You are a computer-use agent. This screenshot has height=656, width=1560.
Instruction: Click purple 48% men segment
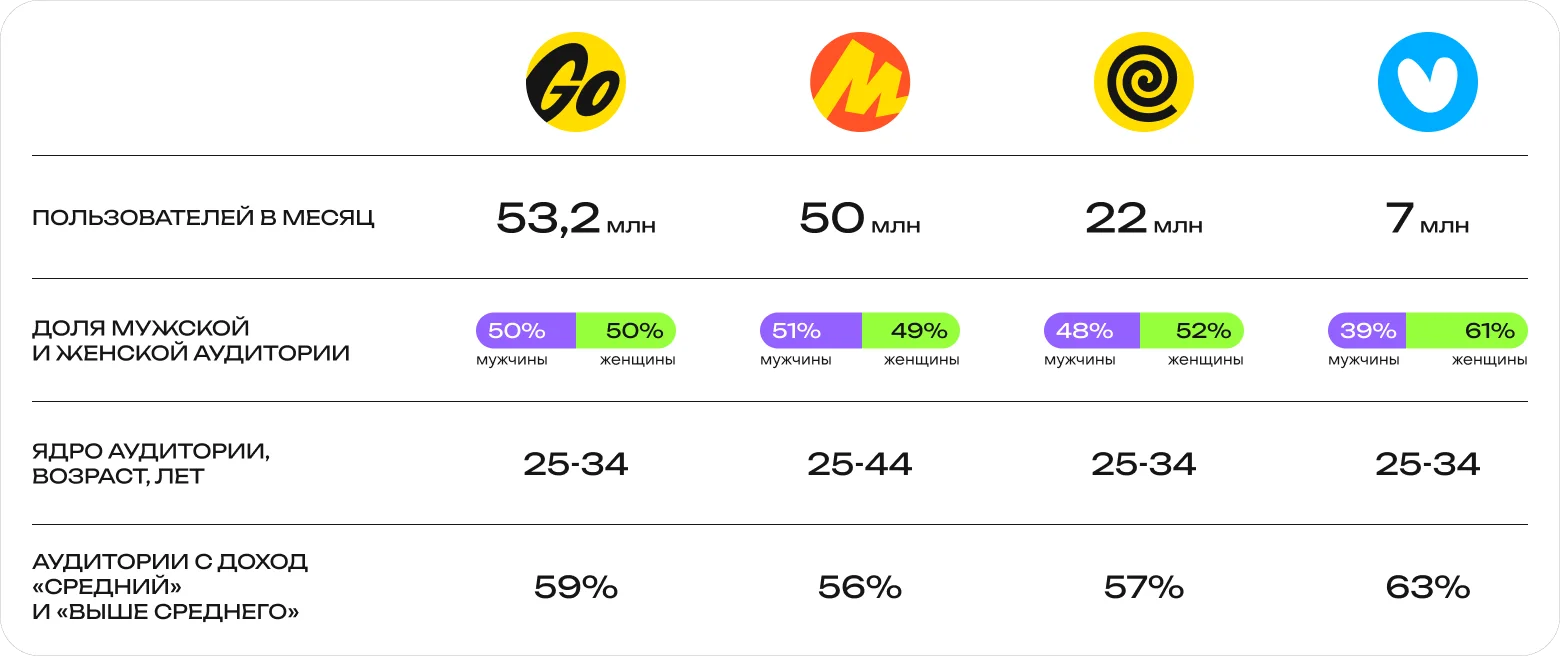(1092, 330)
